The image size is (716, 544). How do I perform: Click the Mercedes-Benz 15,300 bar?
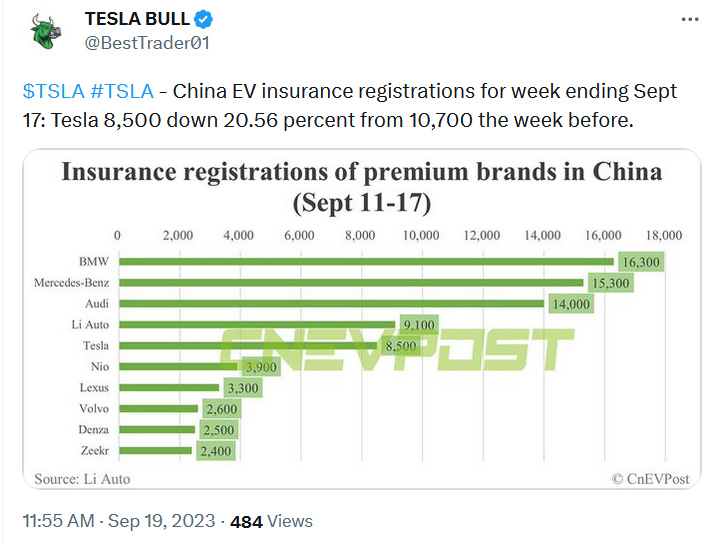[350, 283]
